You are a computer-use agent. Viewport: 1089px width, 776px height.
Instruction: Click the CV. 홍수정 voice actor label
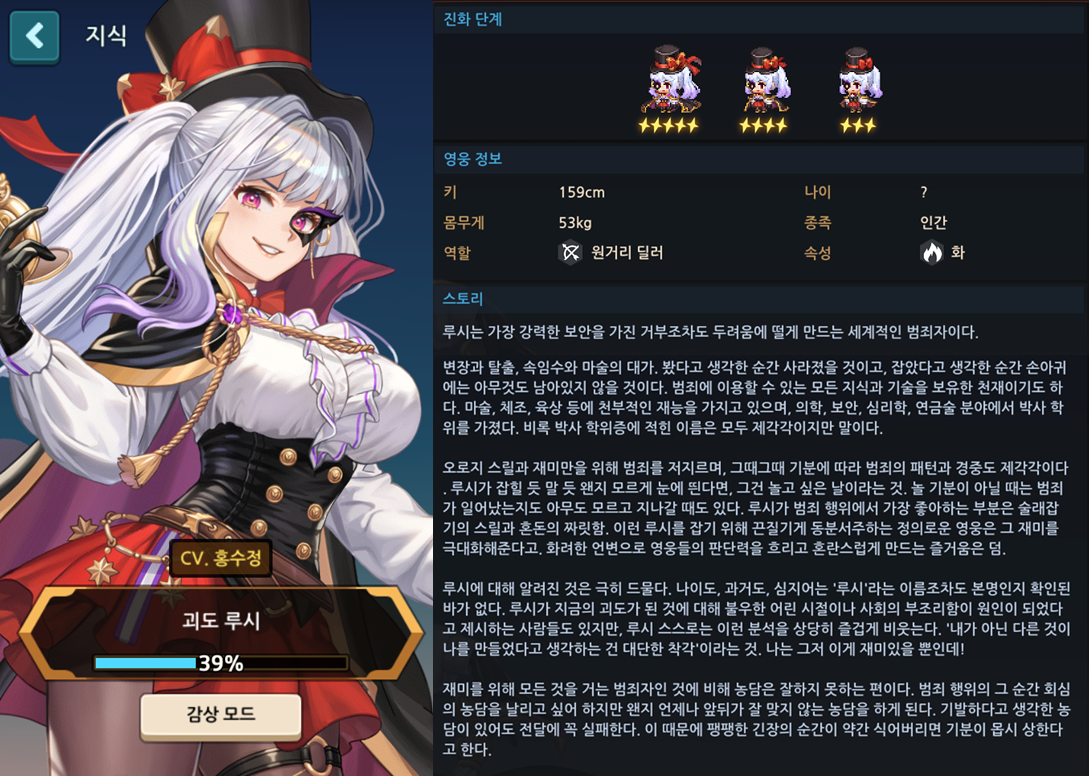220,558
